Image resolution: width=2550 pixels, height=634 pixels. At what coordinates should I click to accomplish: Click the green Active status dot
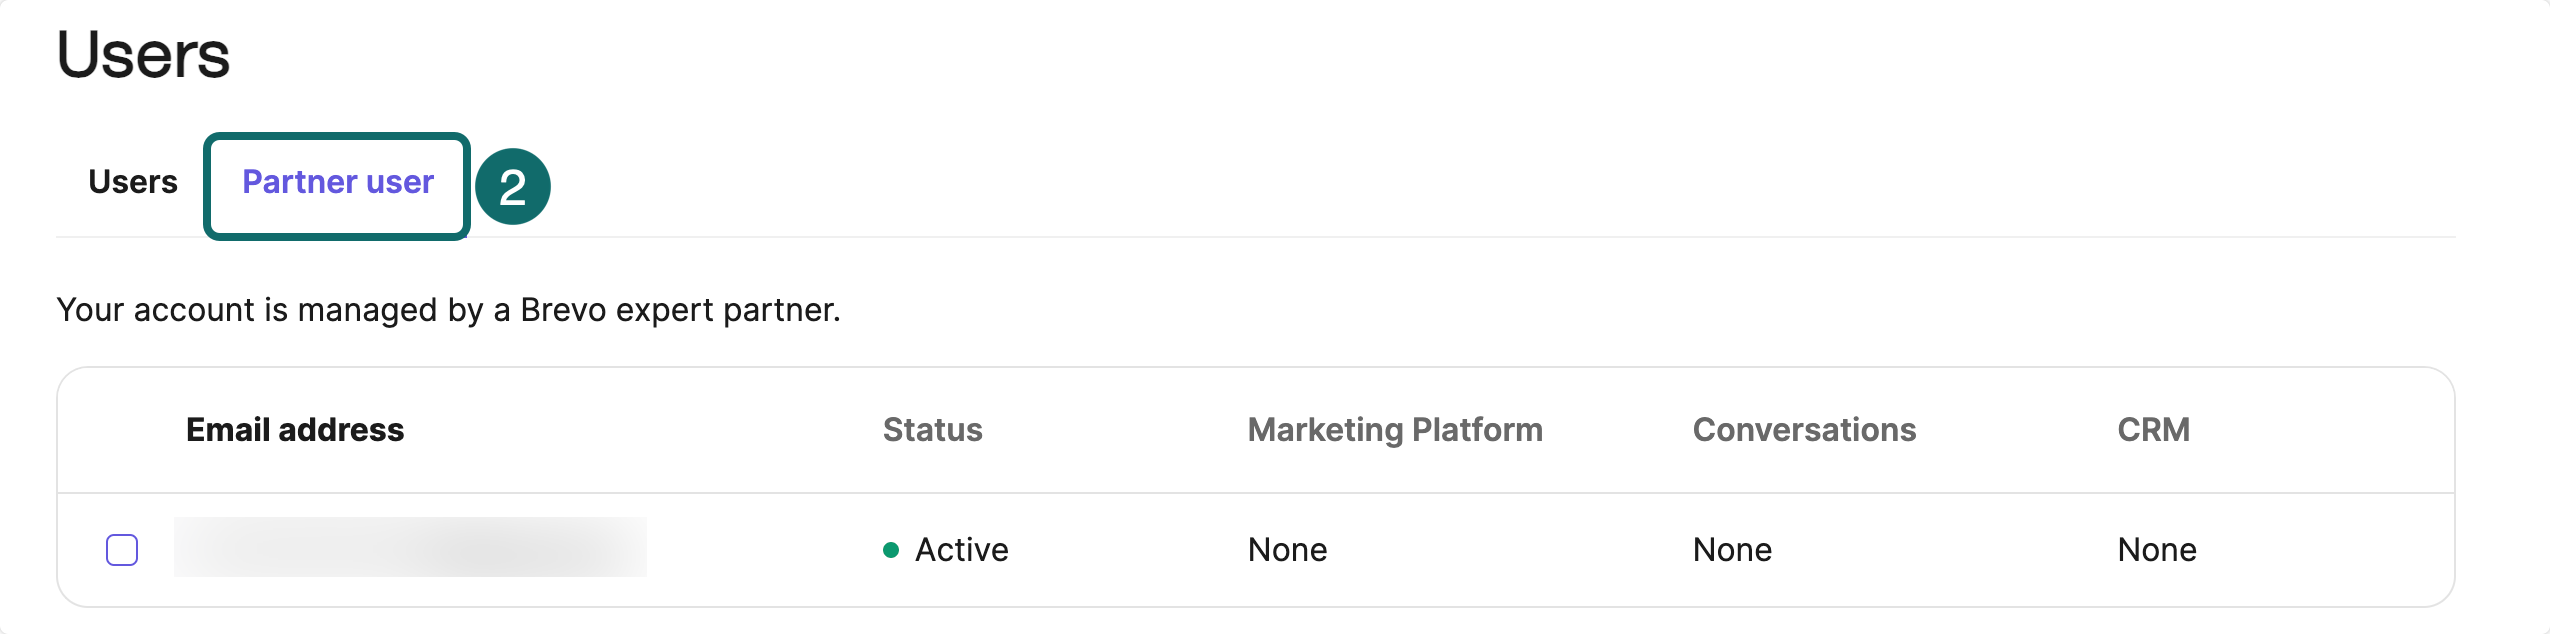pos(891,550)
